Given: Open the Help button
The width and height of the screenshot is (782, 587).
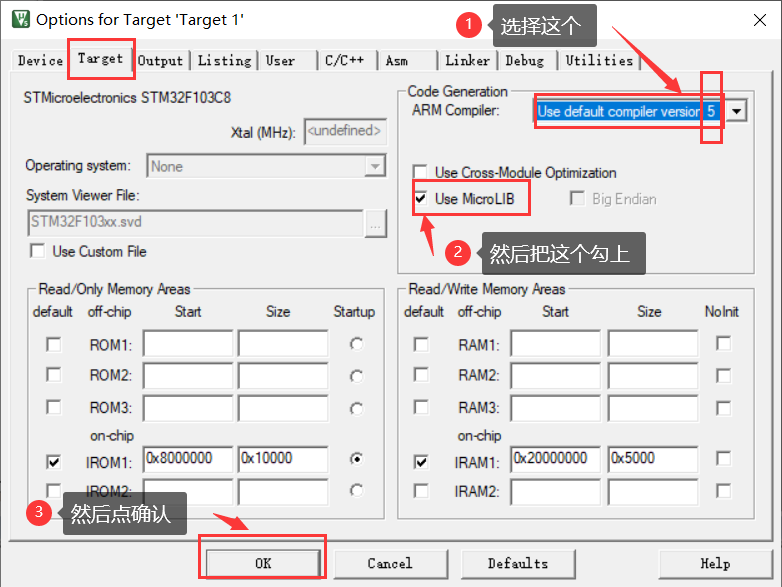Looking at the screenshot, I should point(715,564).
